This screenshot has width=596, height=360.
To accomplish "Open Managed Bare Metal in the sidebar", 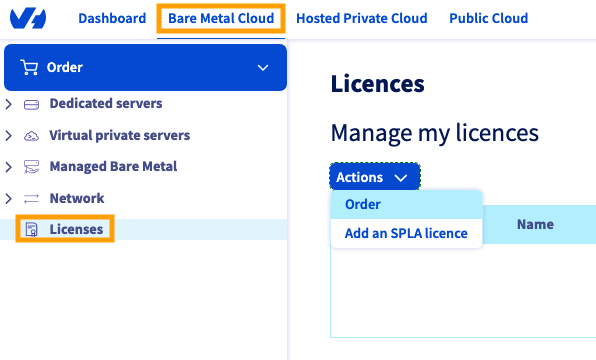I will [113, 167].
